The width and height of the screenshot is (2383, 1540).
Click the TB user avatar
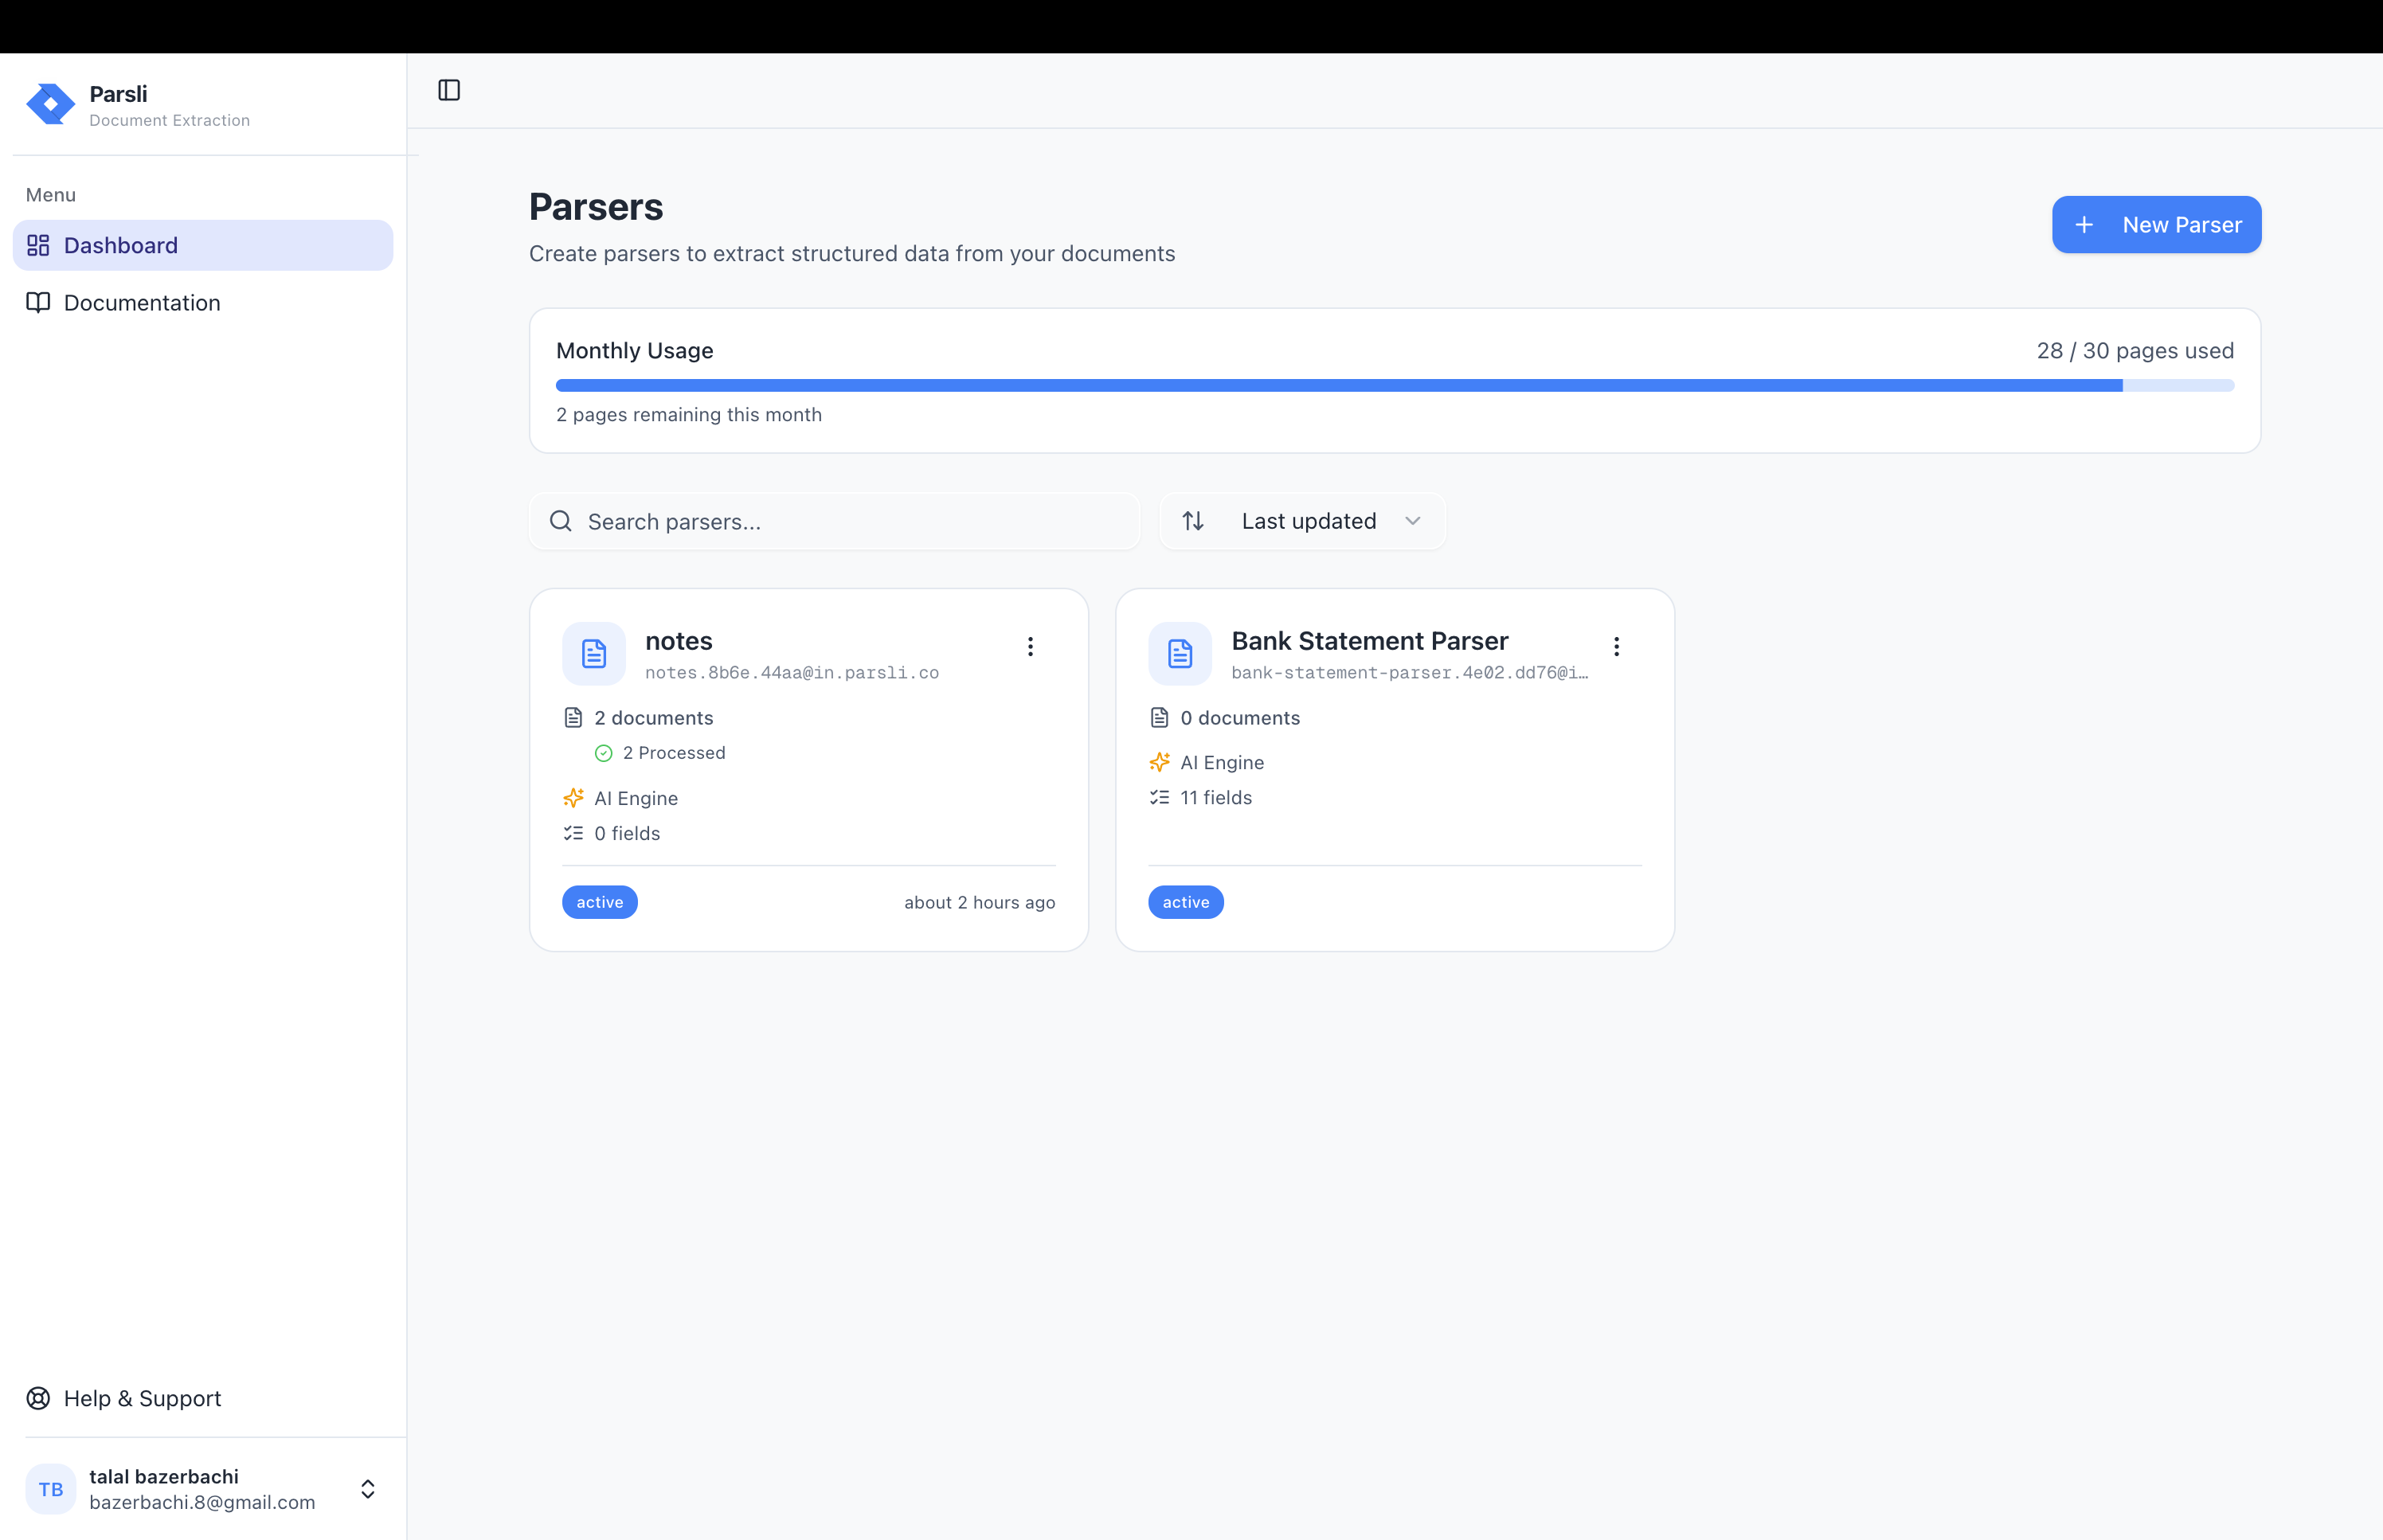51,1489
